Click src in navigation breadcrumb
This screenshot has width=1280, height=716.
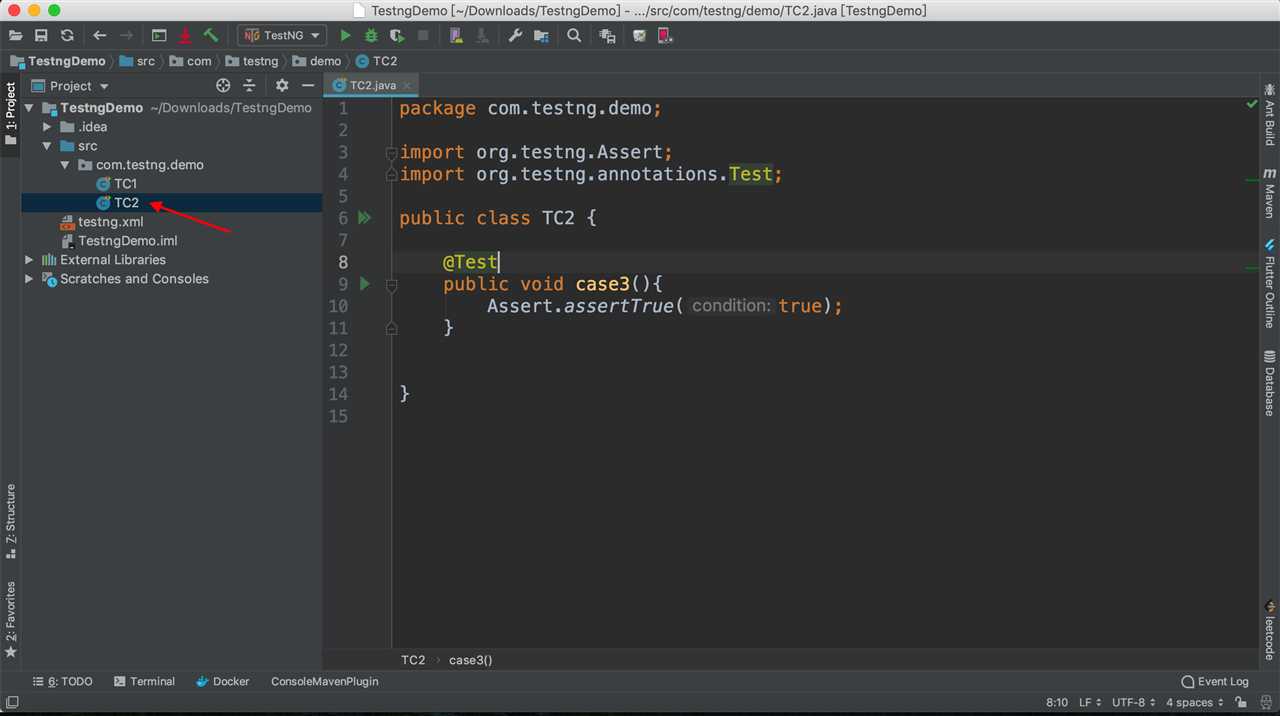pyautogui.click(x=137, y=61)
